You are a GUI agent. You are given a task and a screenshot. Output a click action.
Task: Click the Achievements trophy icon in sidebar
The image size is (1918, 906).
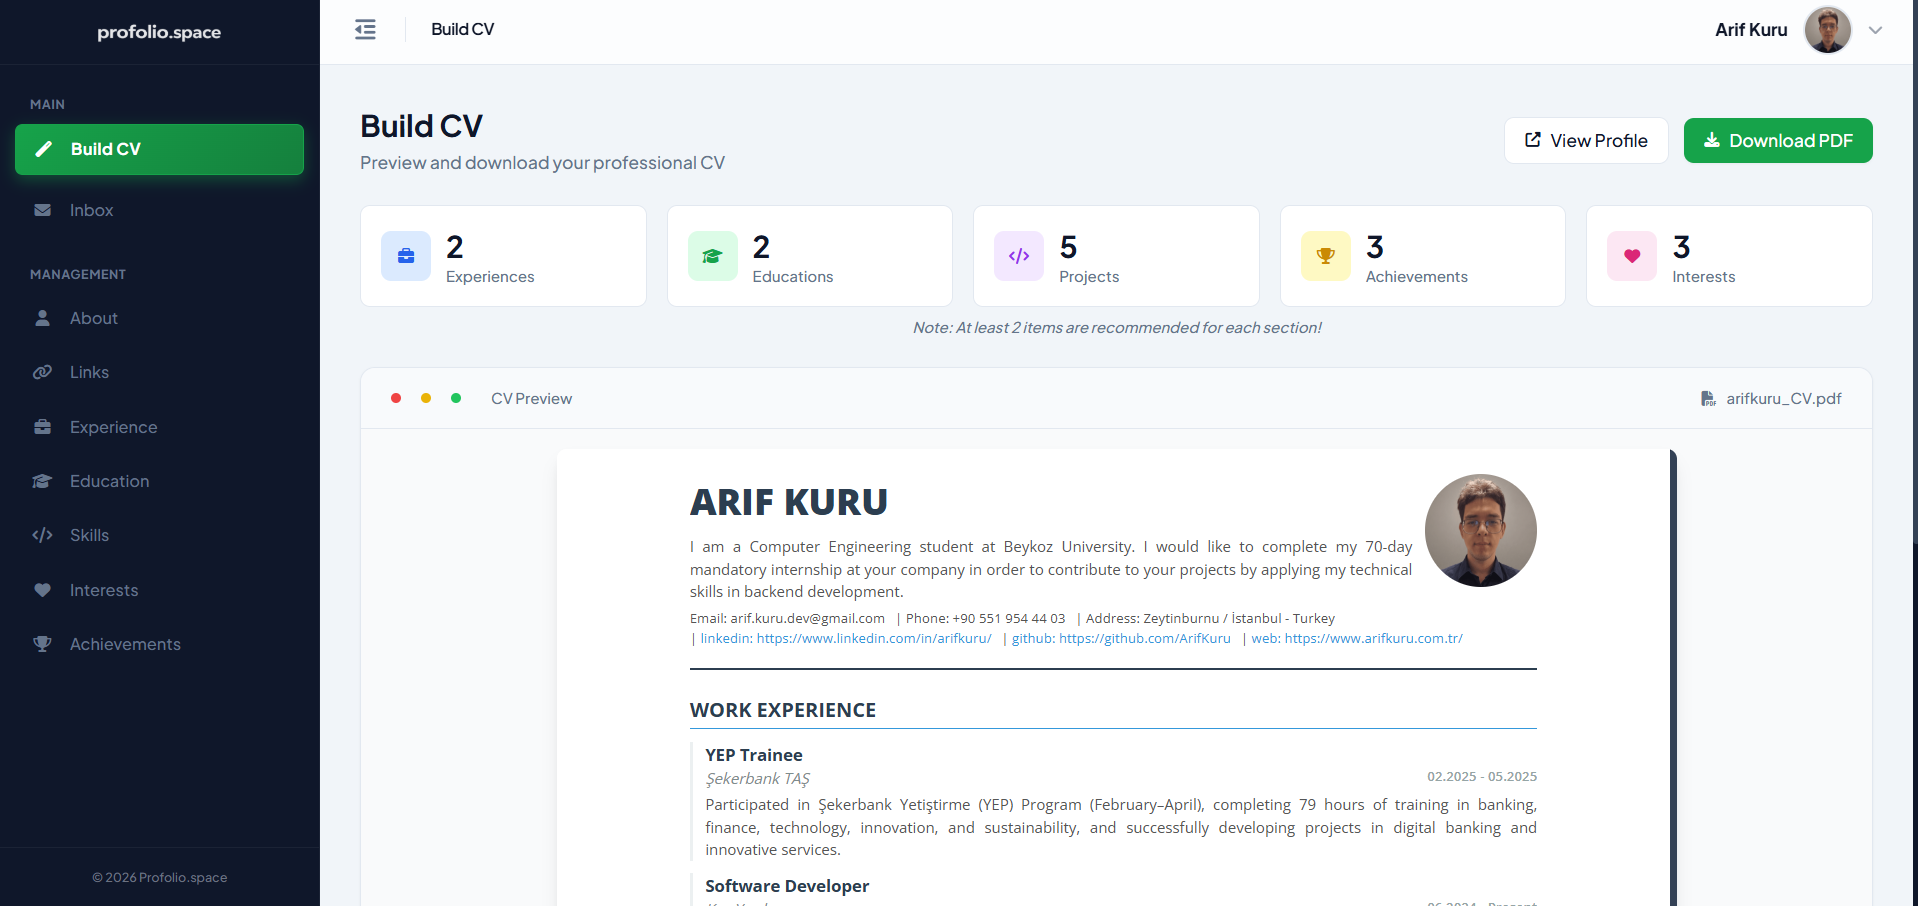[x=42, y=644]
